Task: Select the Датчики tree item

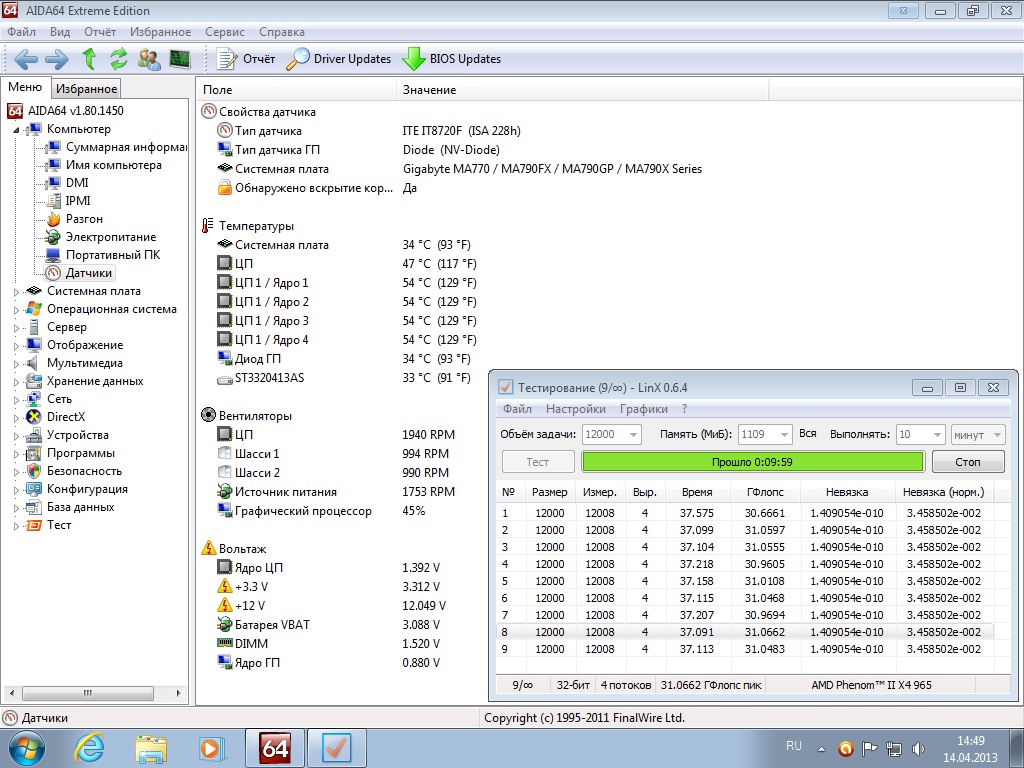Action: point(88,273)
